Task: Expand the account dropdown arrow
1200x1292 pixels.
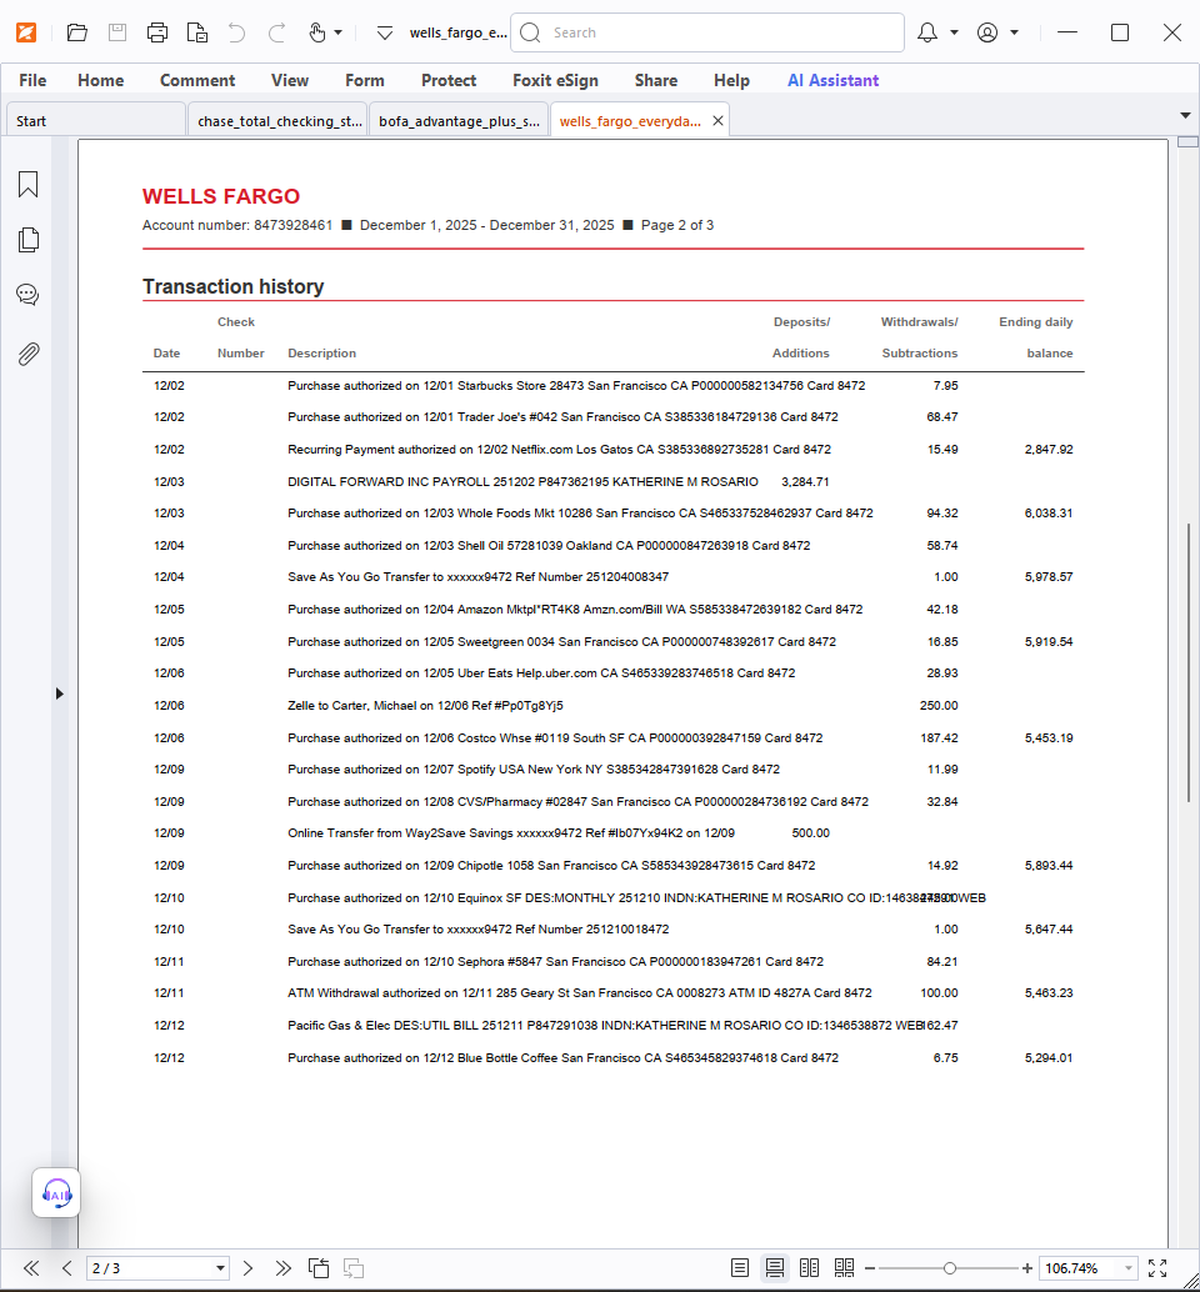Action: (1014, 33)
